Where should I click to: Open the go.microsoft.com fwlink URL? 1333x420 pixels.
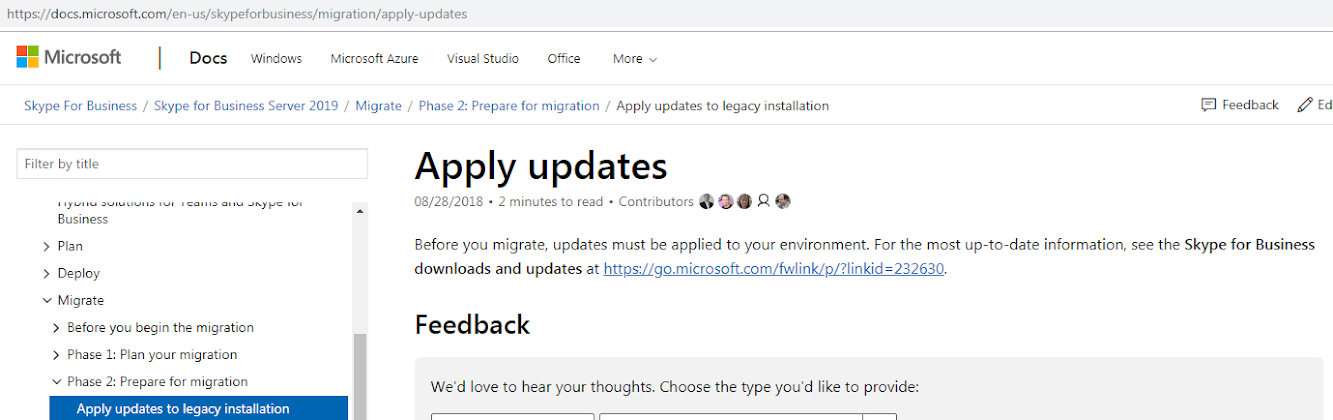point(774,268)
